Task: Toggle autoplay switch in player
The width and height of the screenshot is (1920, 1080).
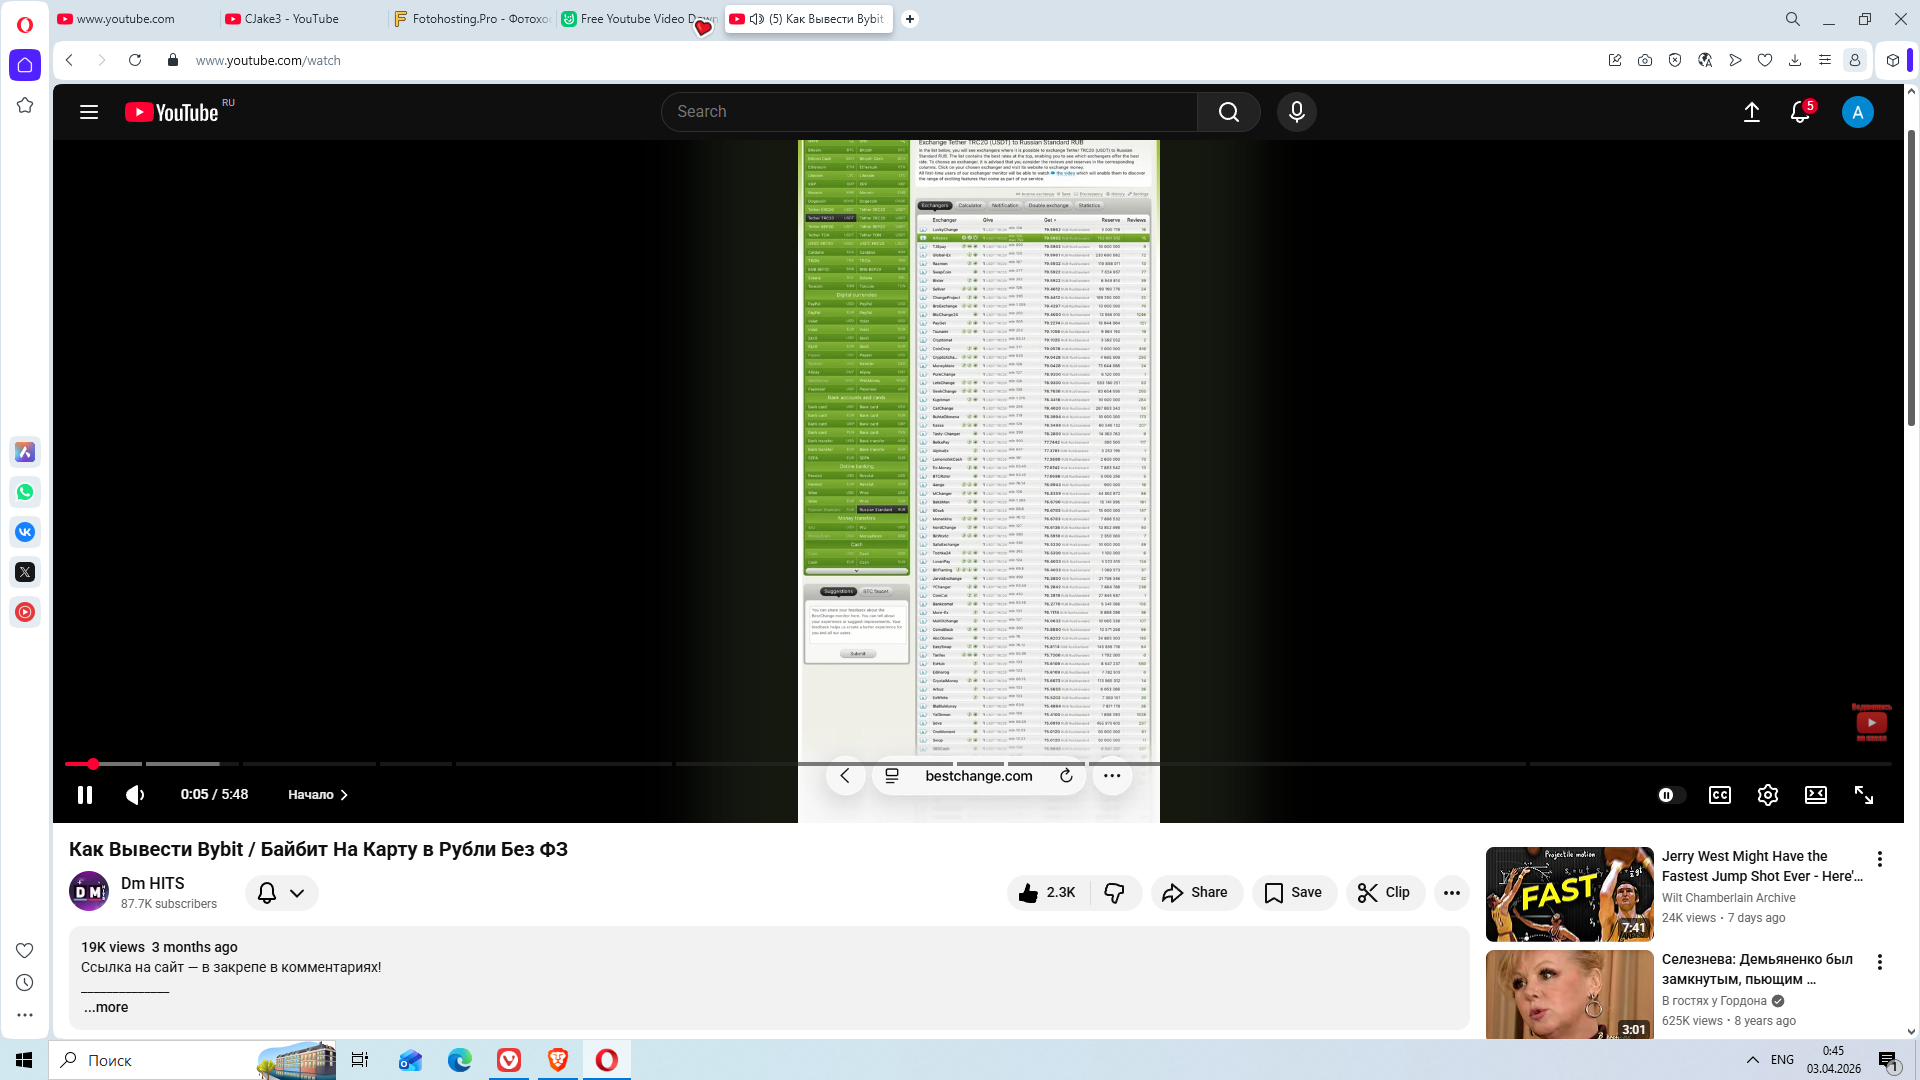Action: [1670, 795]
